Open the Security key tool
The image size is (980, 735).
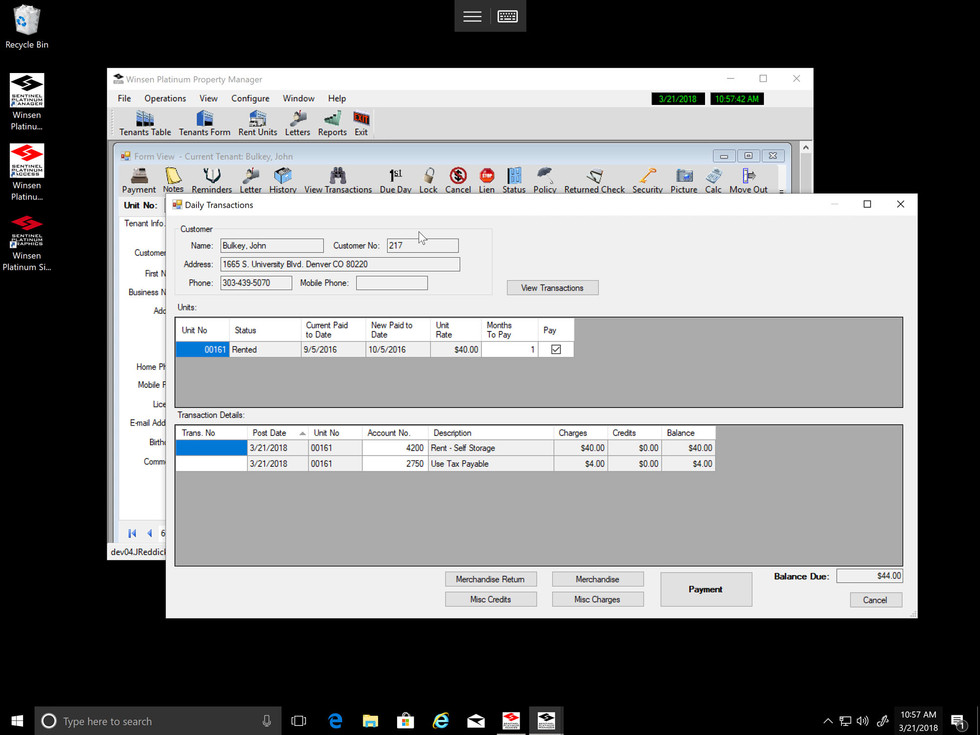(x=647, y=181)
